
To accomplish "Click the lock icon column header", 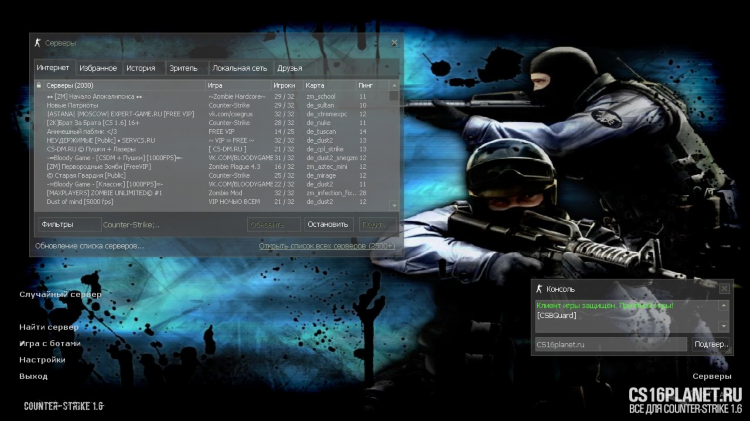I will coord(39,85).
